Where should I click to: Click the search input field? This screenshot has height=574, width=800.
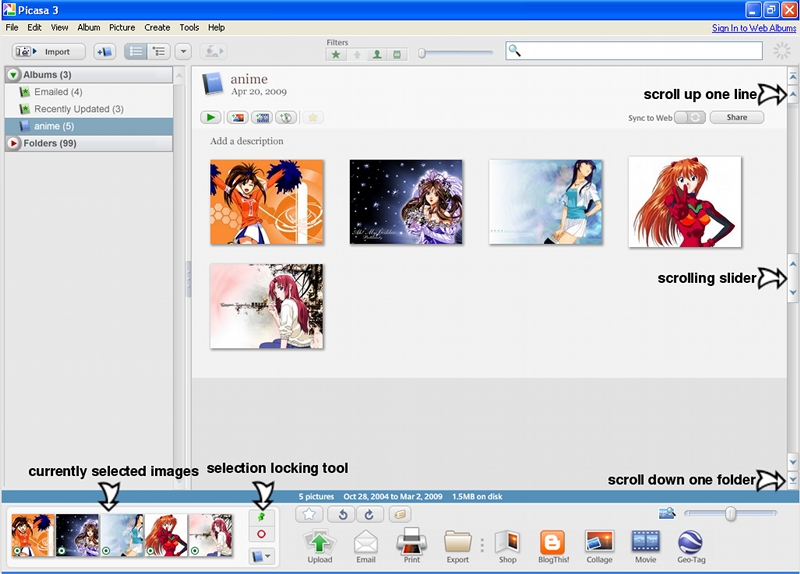(x=634, y=51)
